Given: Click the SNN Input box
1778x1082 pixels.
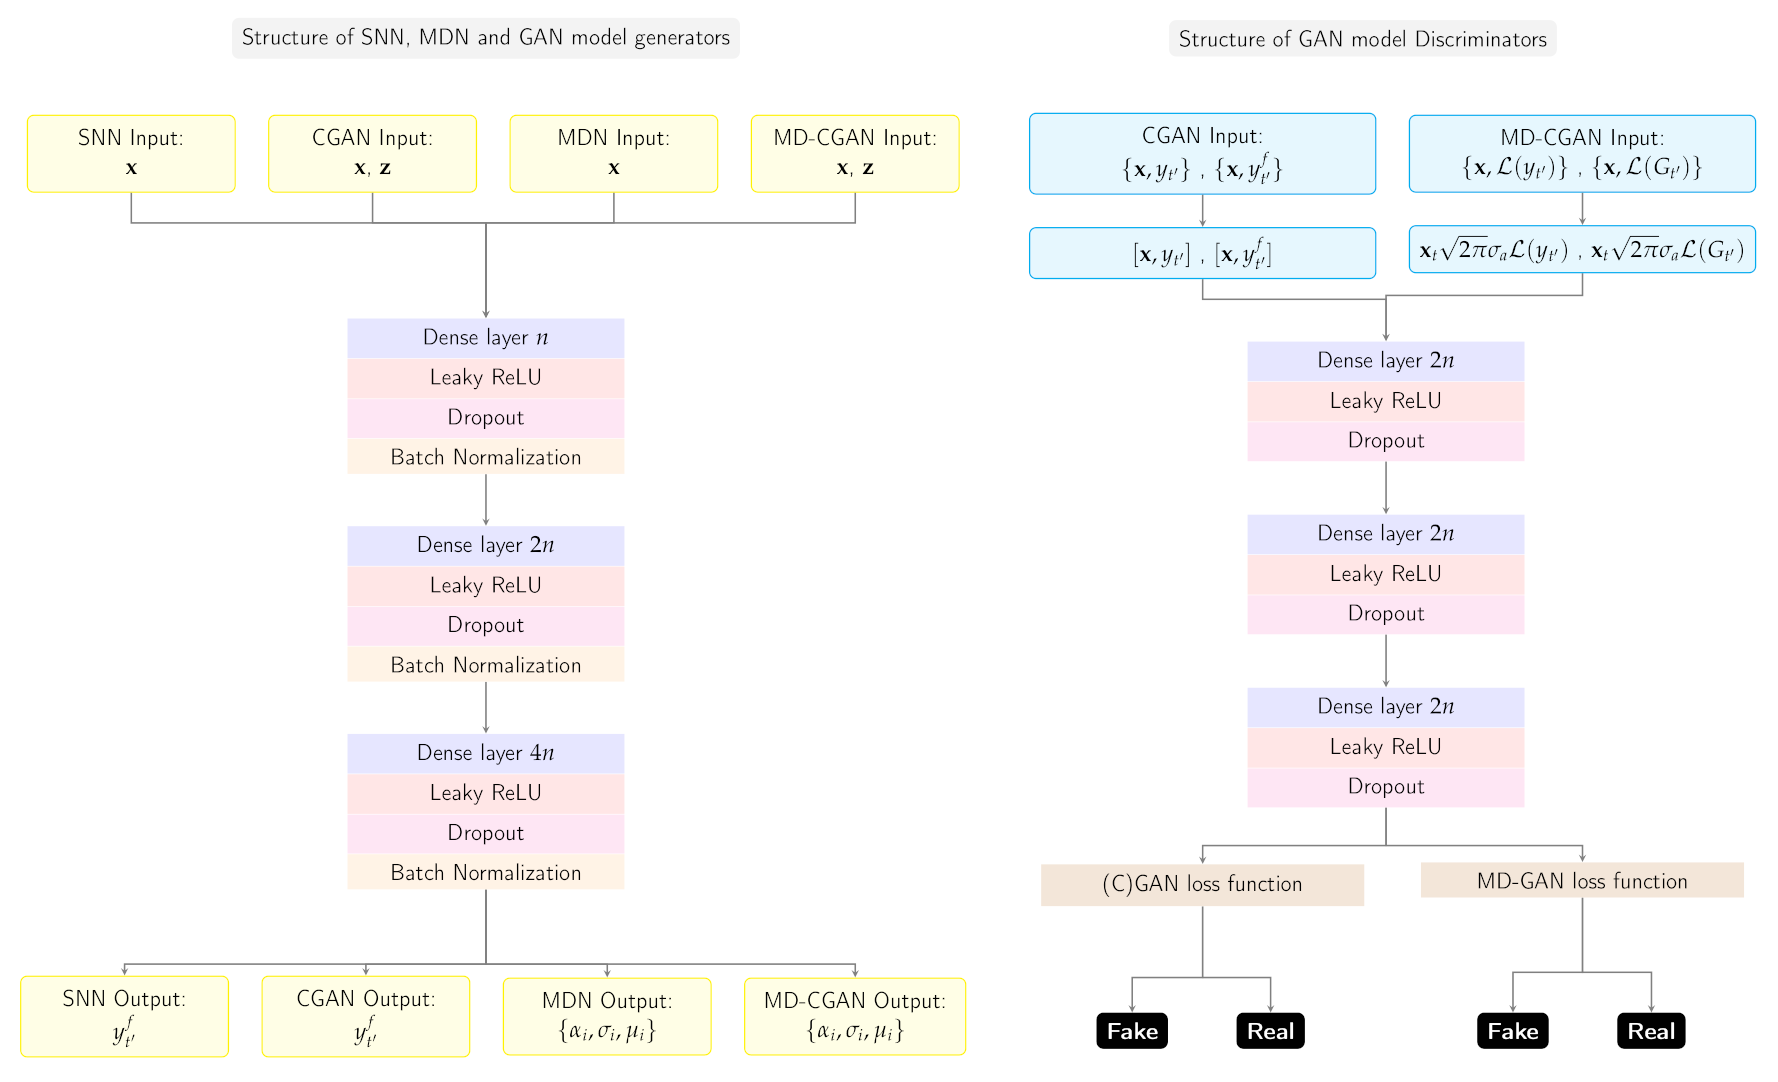Looking at the screenshot, I should (x=131, y=153).
